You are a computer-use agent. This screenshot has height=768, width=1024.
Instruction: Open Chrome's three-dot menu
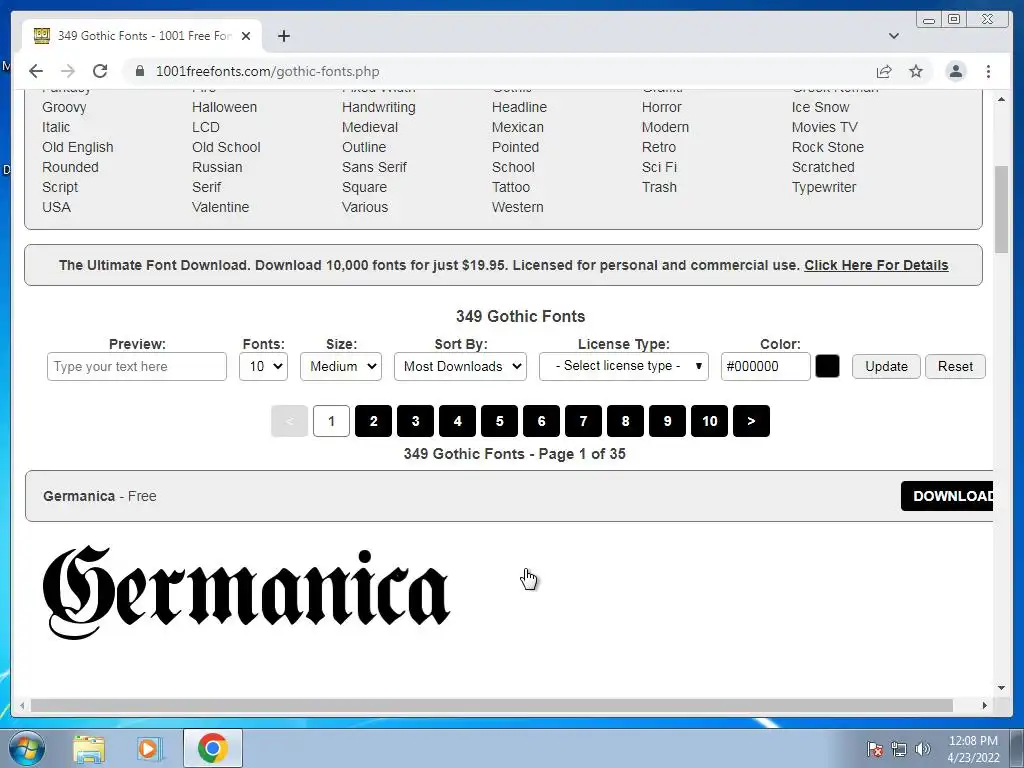point(988,71)
